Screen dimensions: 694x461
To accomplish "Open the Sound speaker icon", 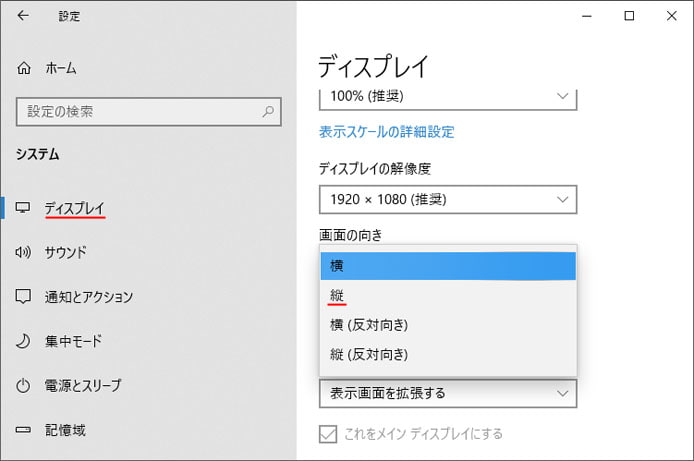I will point(23,252).
